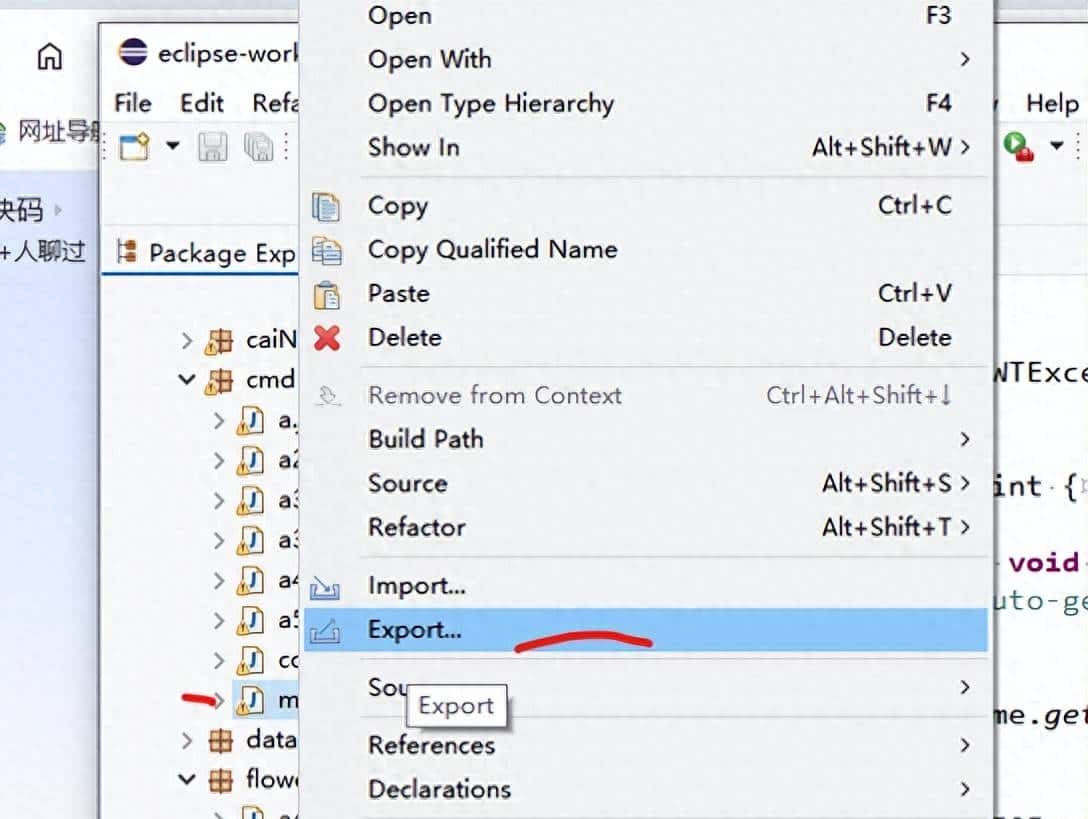This screenshot has width=1088, height=819.
Task: Expand the caiN package node
Action: tap(186, 341)
